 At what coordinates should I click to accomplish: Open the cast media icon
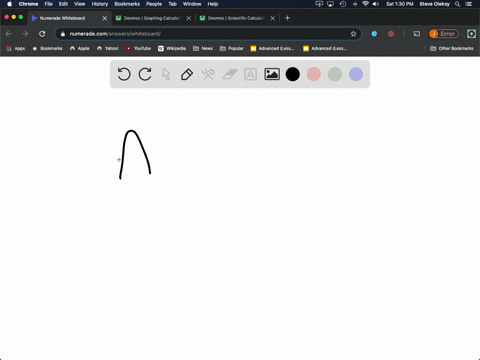[417, 34]
